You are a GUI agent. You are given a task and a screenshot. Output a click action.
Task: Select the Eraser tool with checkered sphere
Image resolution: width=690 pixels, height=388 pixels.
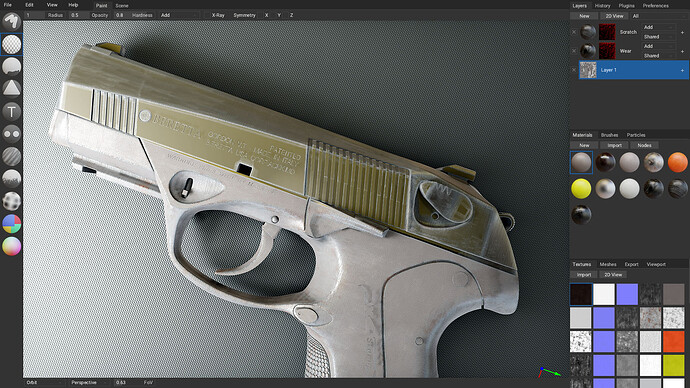(11, 44)
